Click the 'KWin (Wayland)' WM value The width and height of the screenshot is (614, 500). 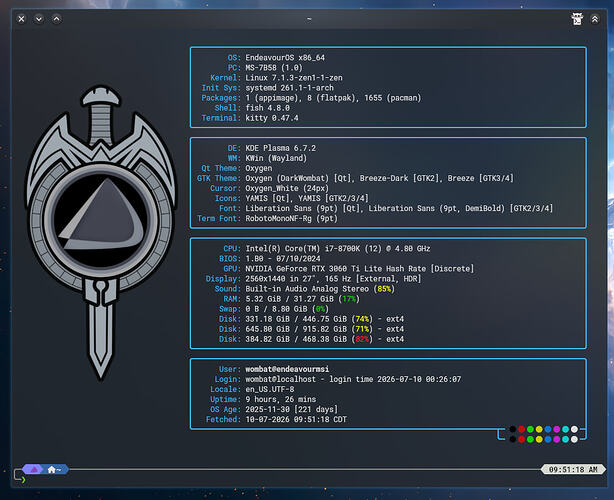point(276,158)
